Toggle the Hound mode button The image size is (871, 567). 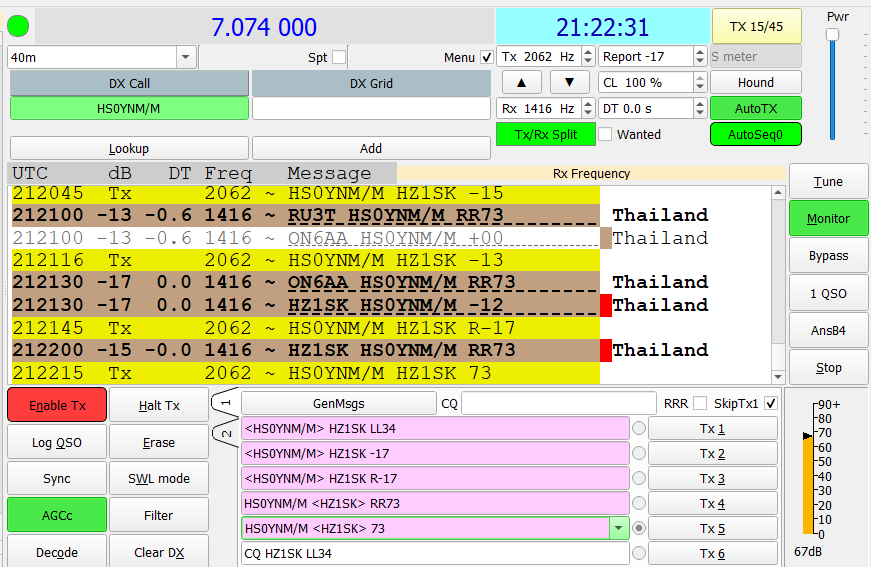click(x=755, y=83)
